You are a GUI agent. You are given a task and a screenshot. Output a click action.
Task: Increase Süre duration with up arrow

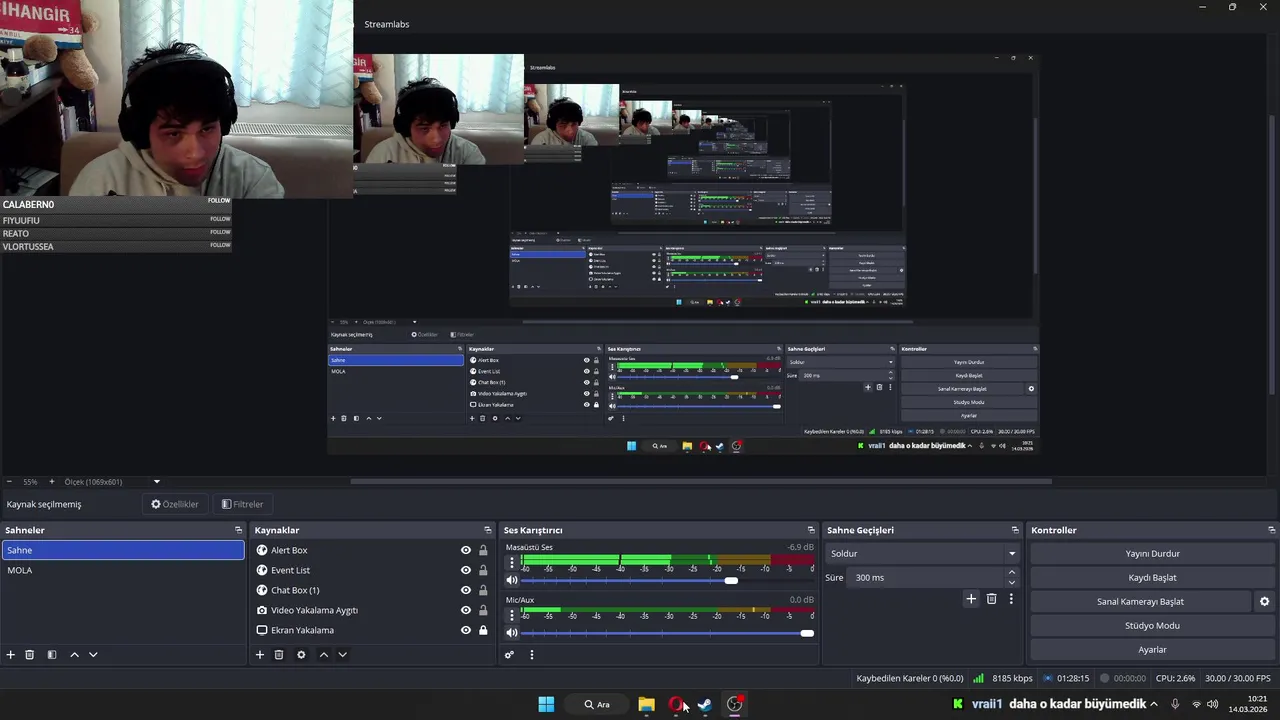coord(1012,572)
